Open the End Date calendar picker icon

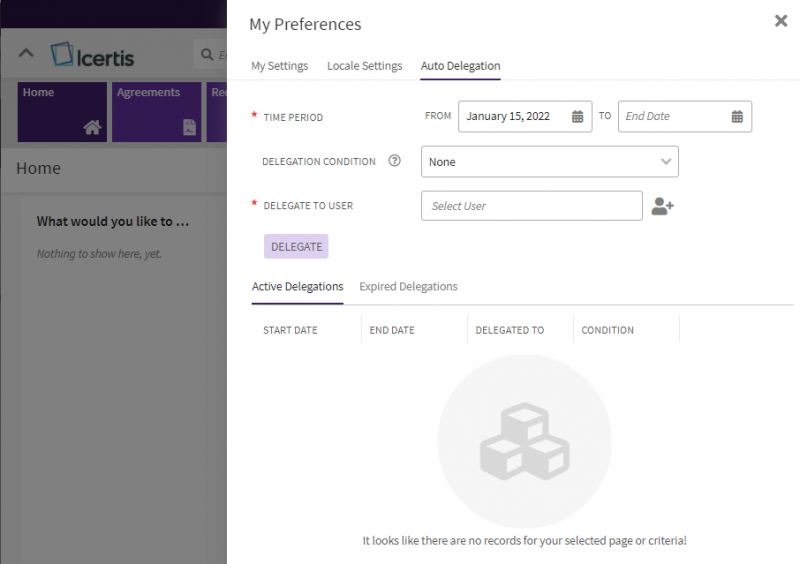[737, 116]
